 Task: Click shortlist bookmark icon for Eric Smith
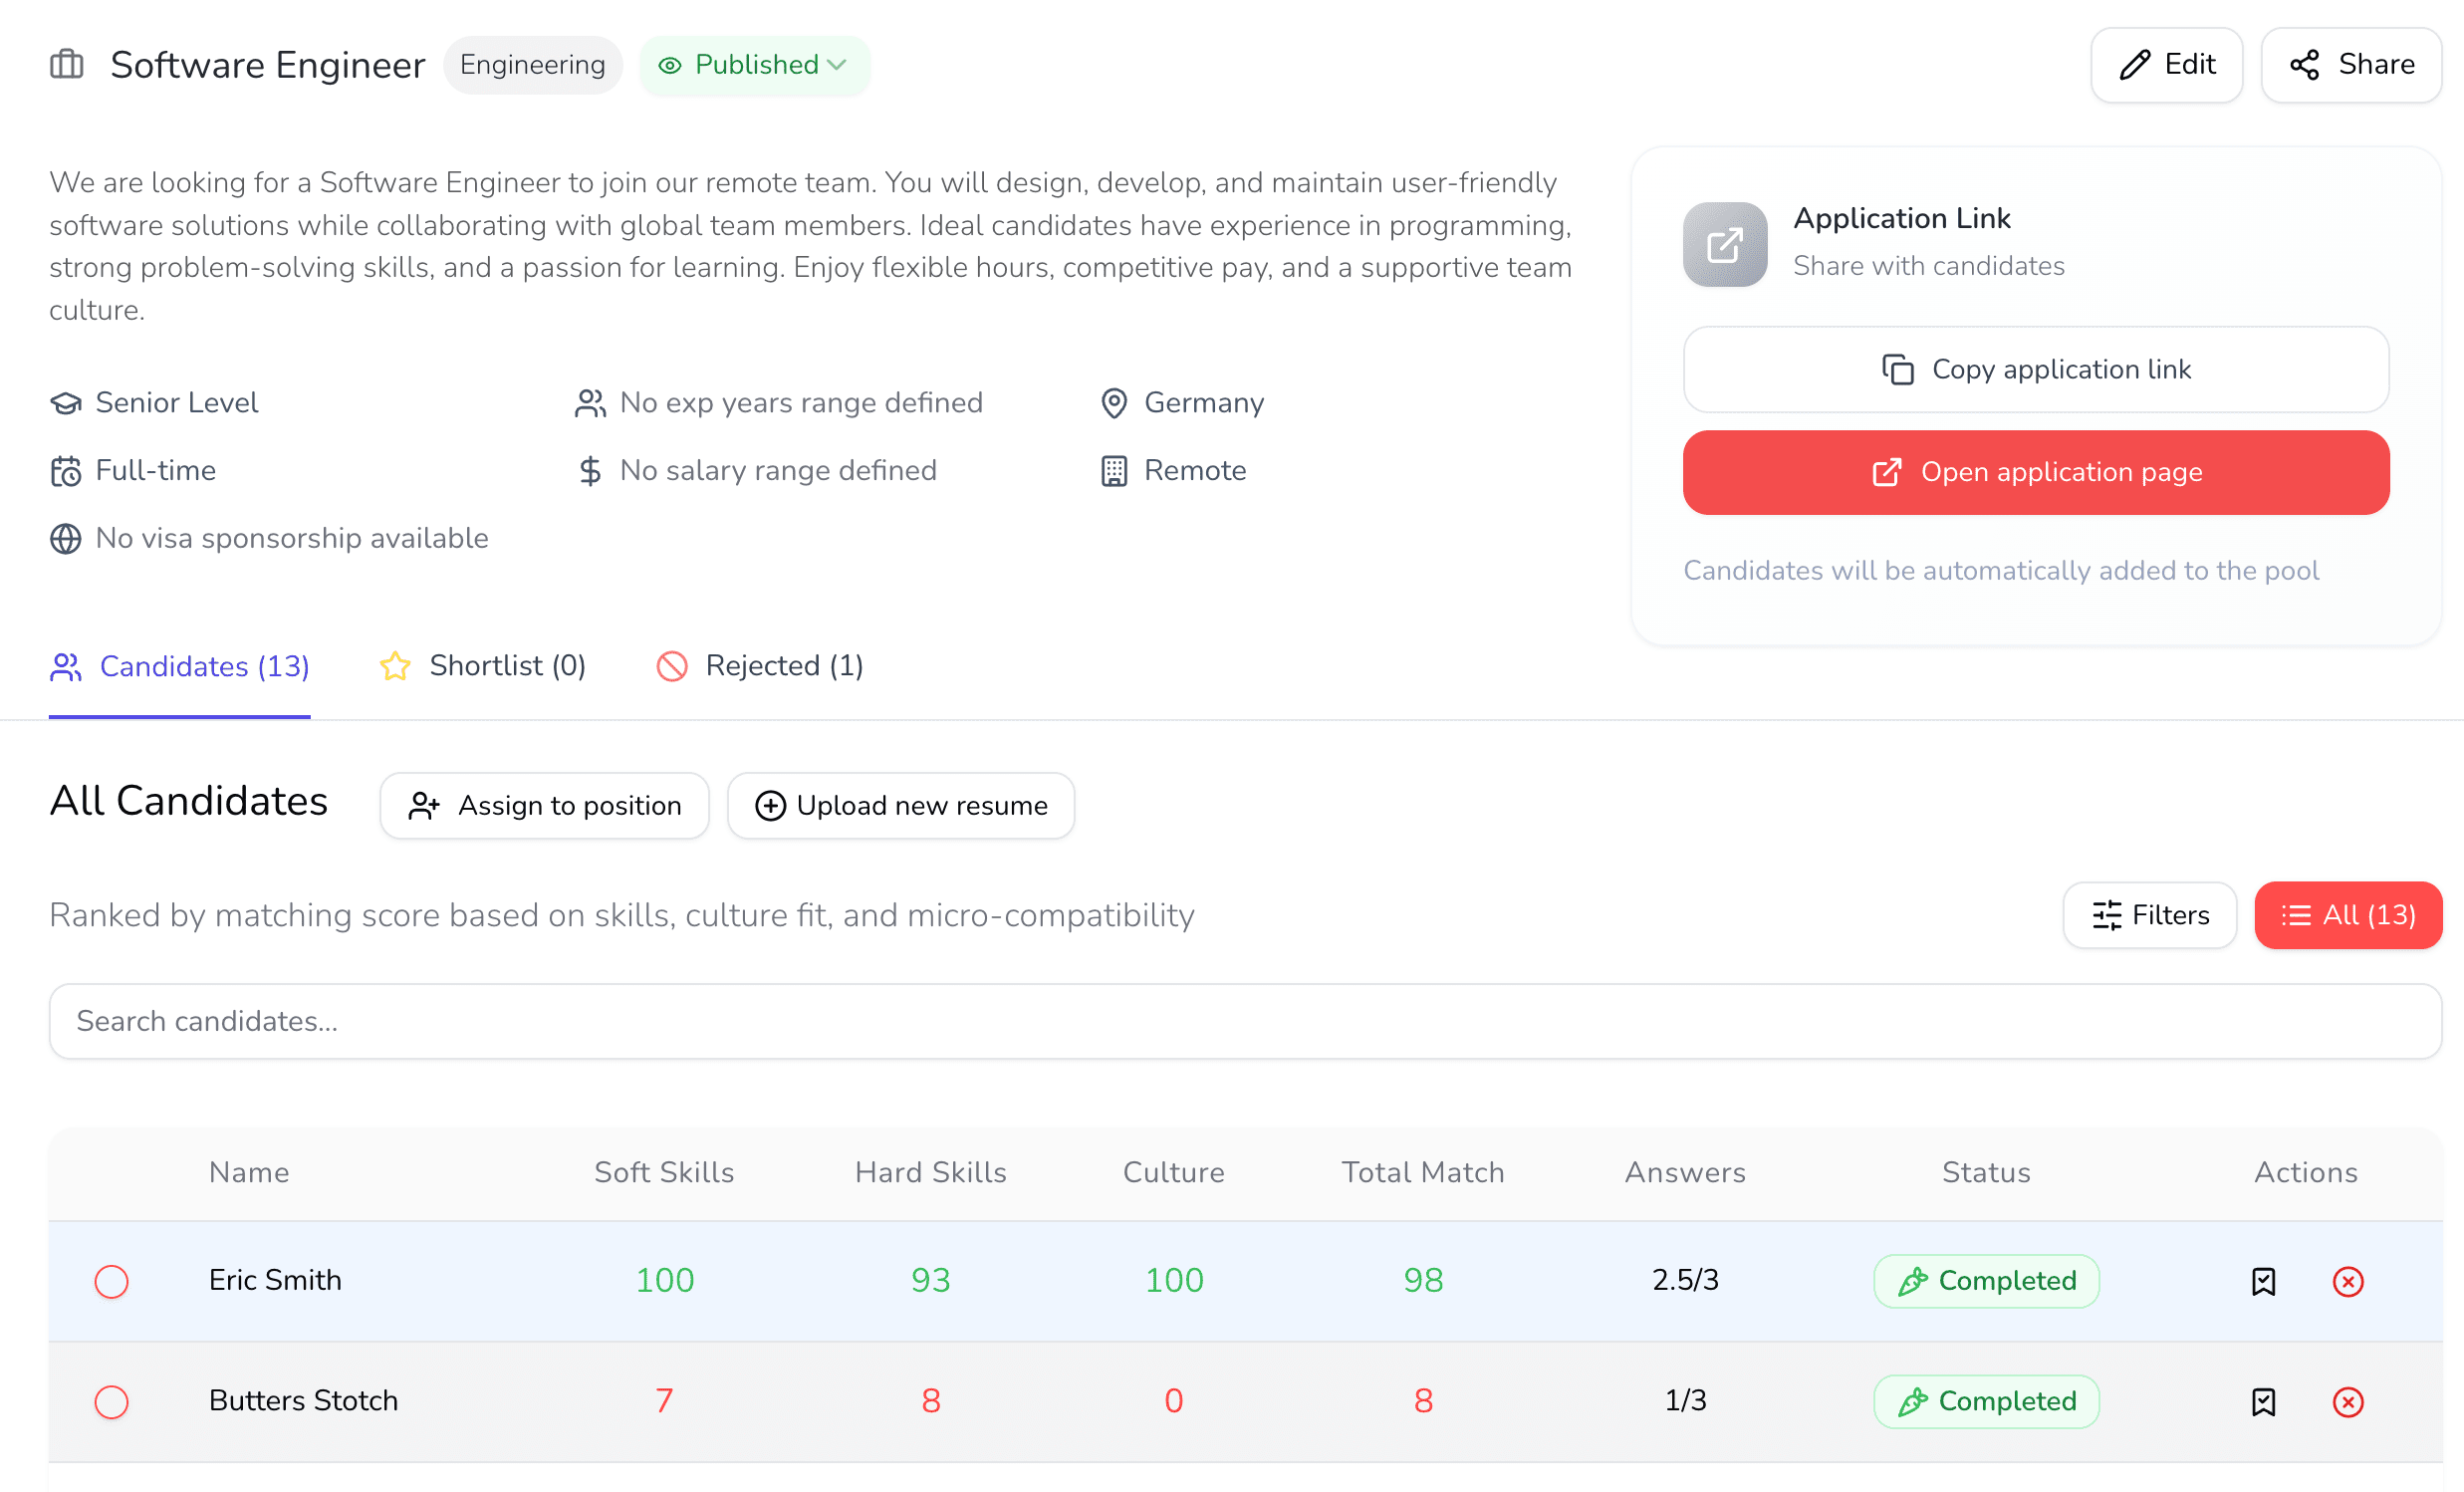(x=2263, y=1281)
